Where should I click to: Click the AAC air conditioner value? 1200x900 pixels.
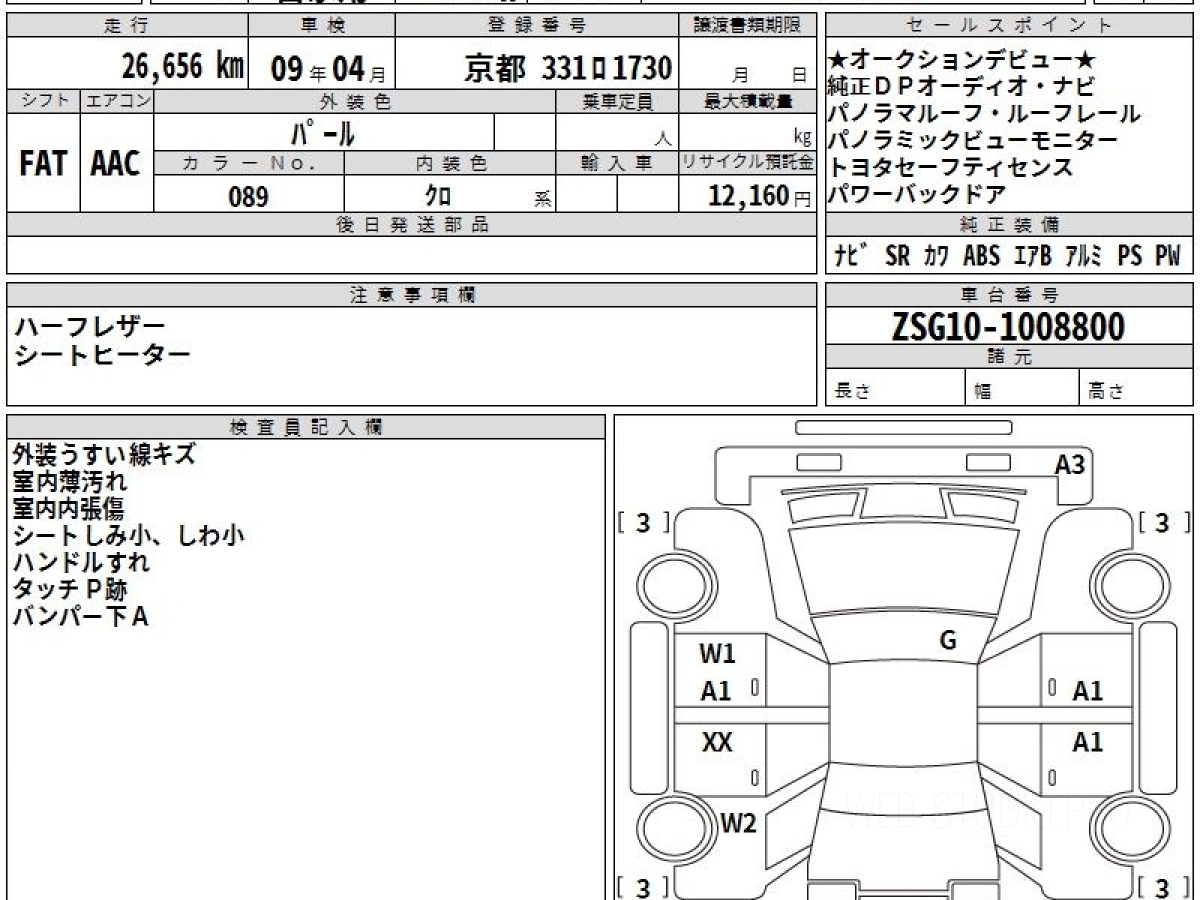point(115,163)
